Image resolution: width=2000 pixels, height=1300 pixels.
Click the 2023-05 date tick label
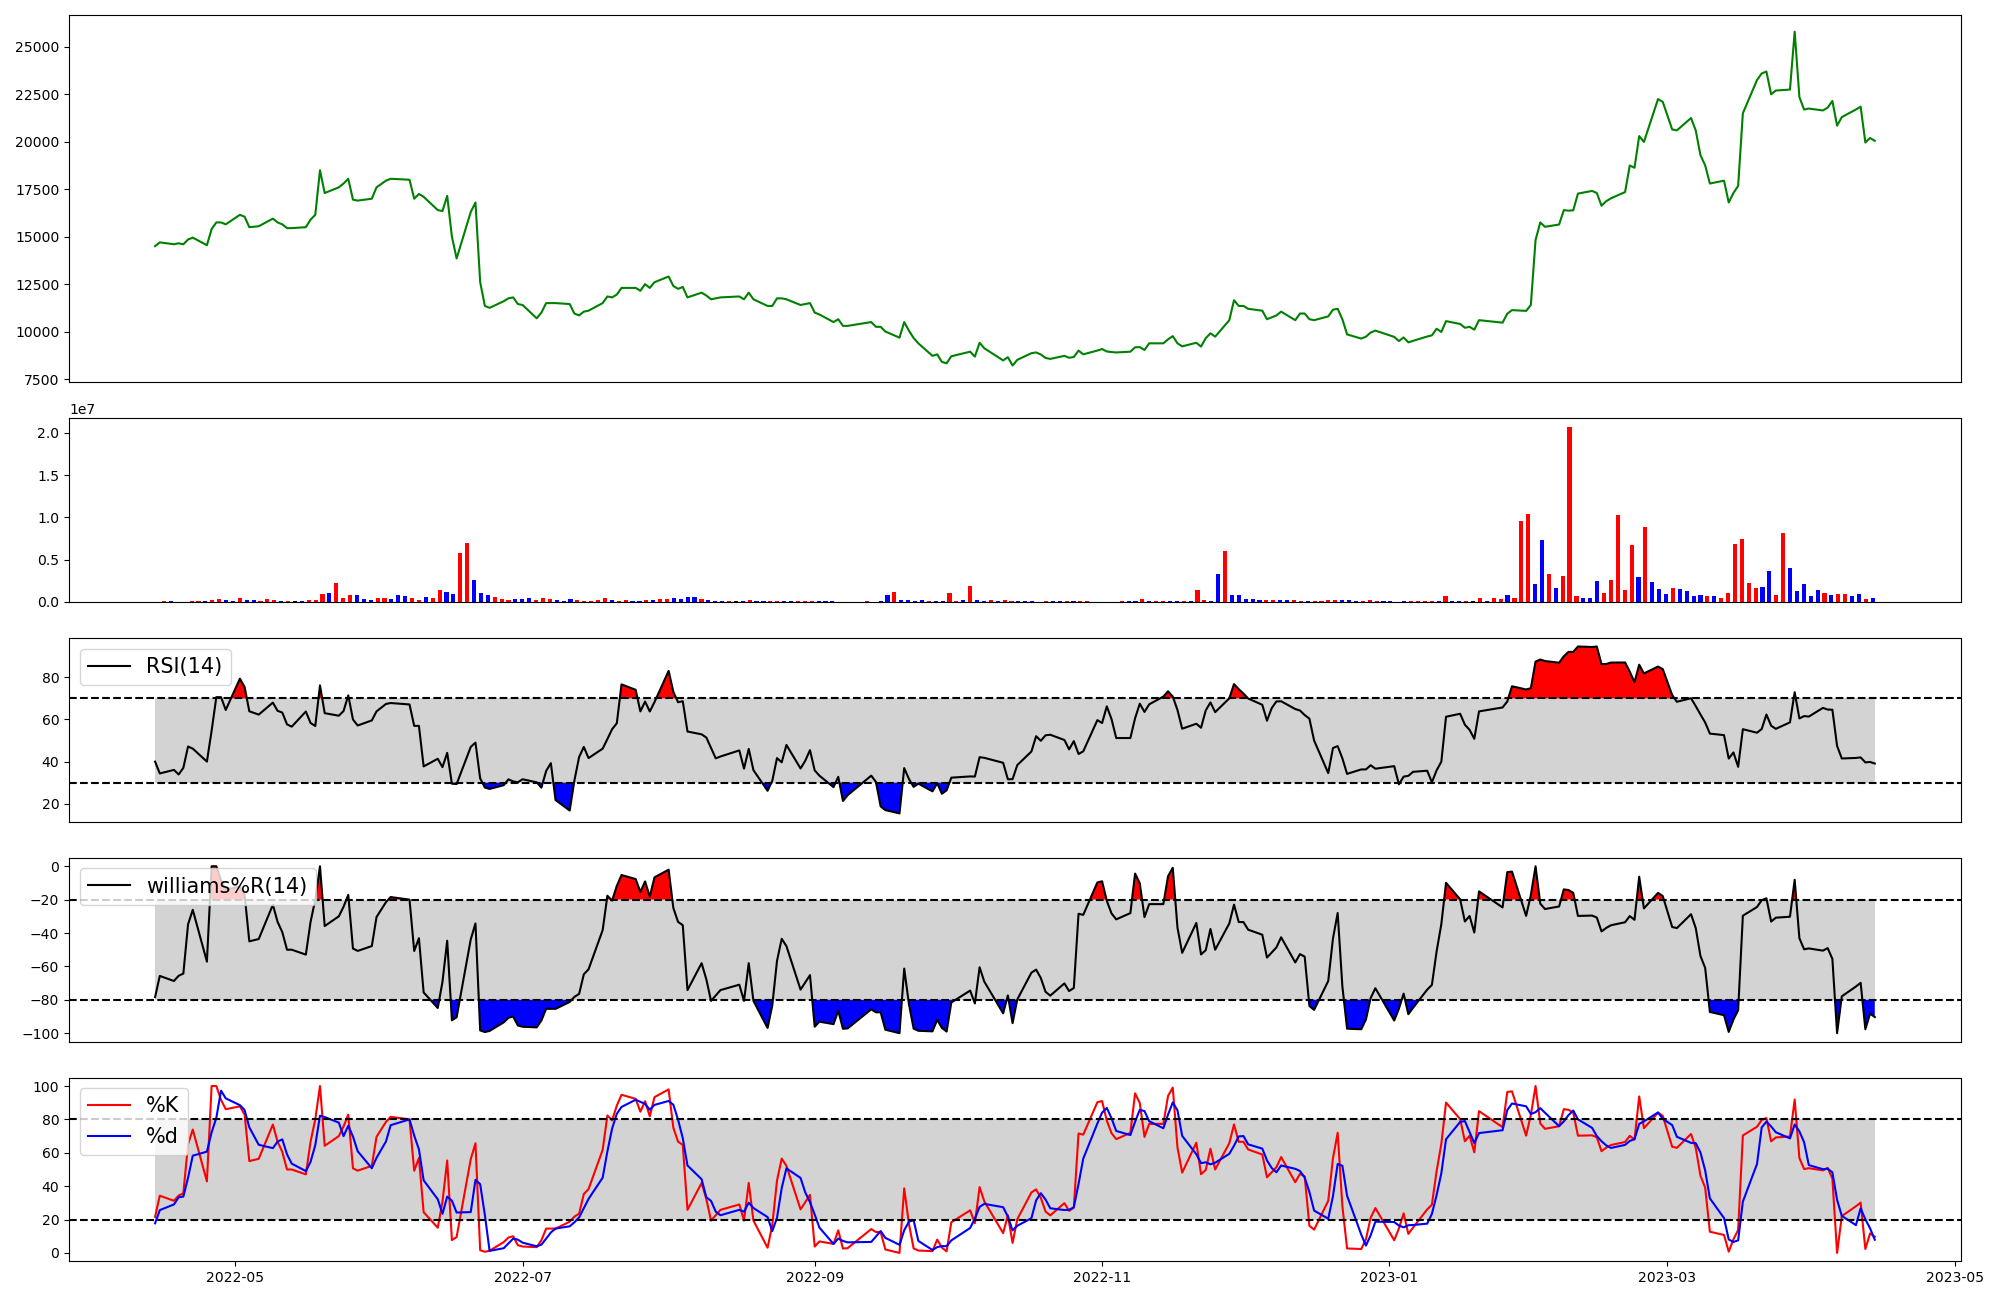pos(1954,1277)
